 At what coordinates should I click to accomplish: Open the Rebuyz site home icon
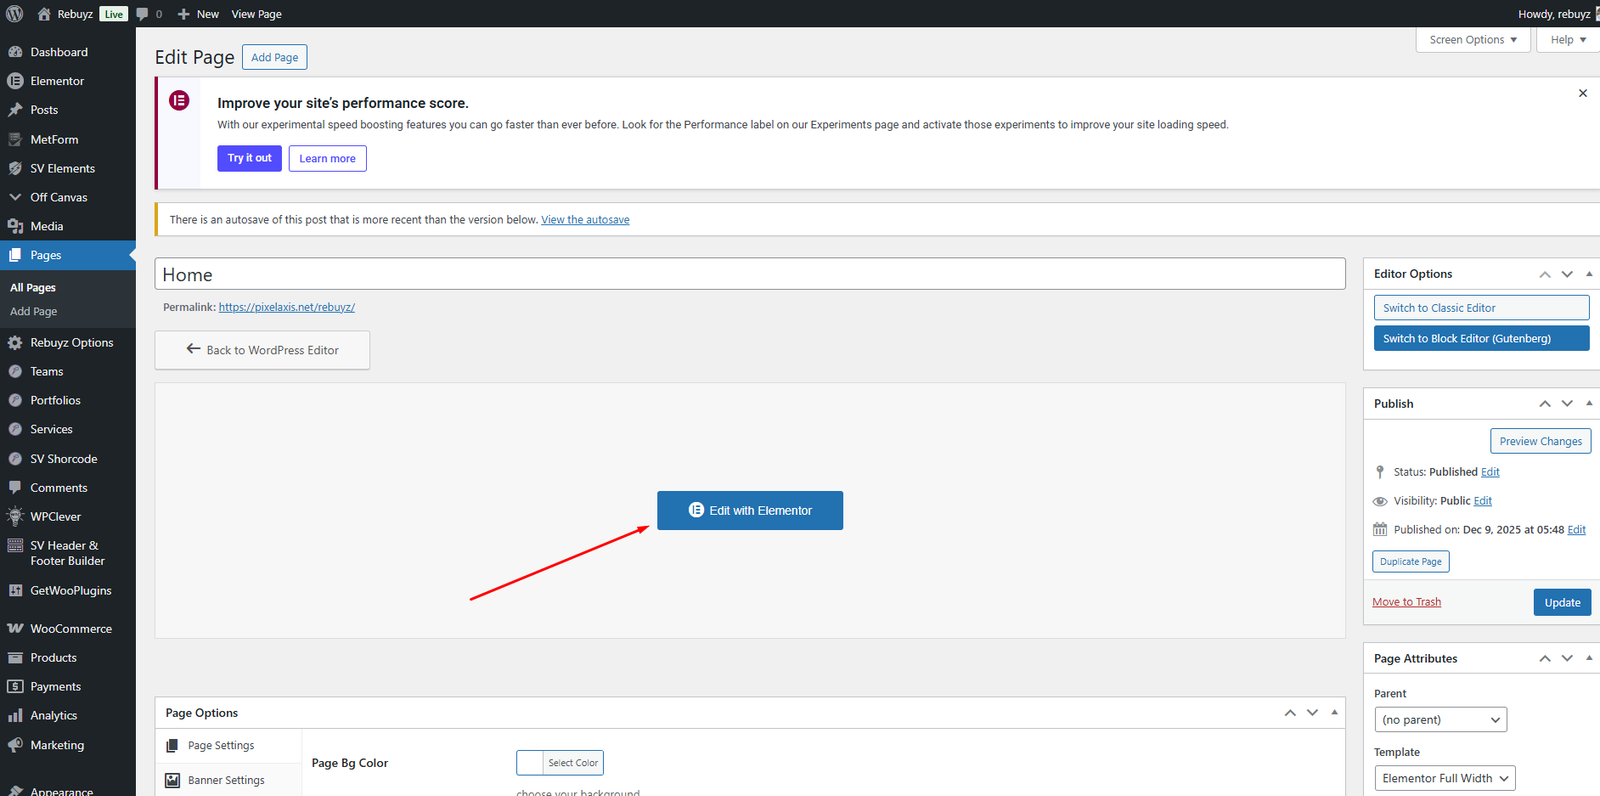[x=44, y=14]
